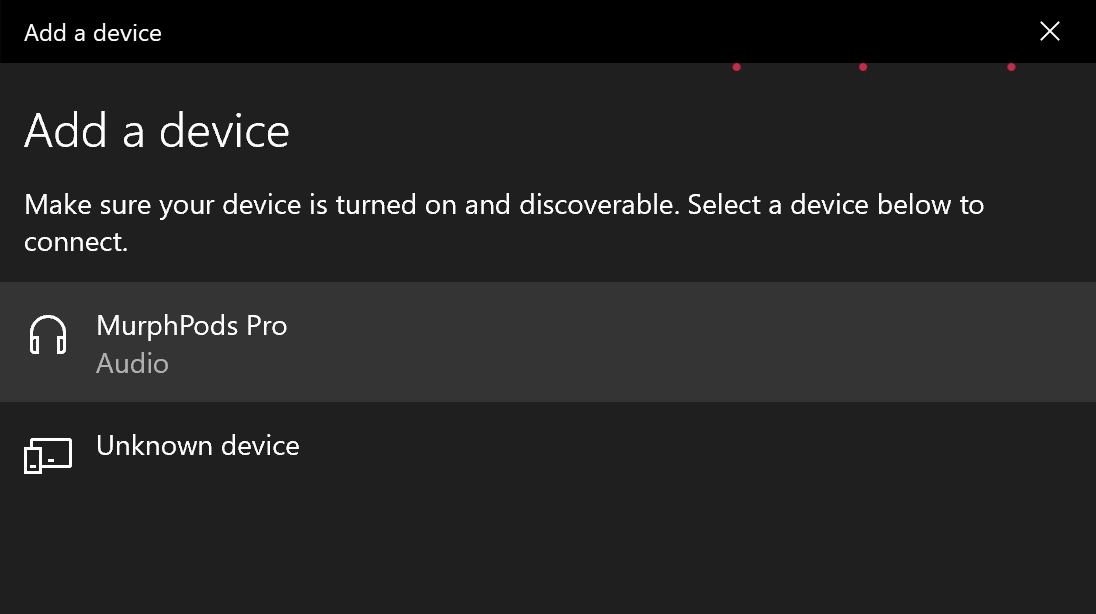The image size is (1096, 614).
Task: Click the "MurphPods Pro" device name text
Action: coord(191,326)
